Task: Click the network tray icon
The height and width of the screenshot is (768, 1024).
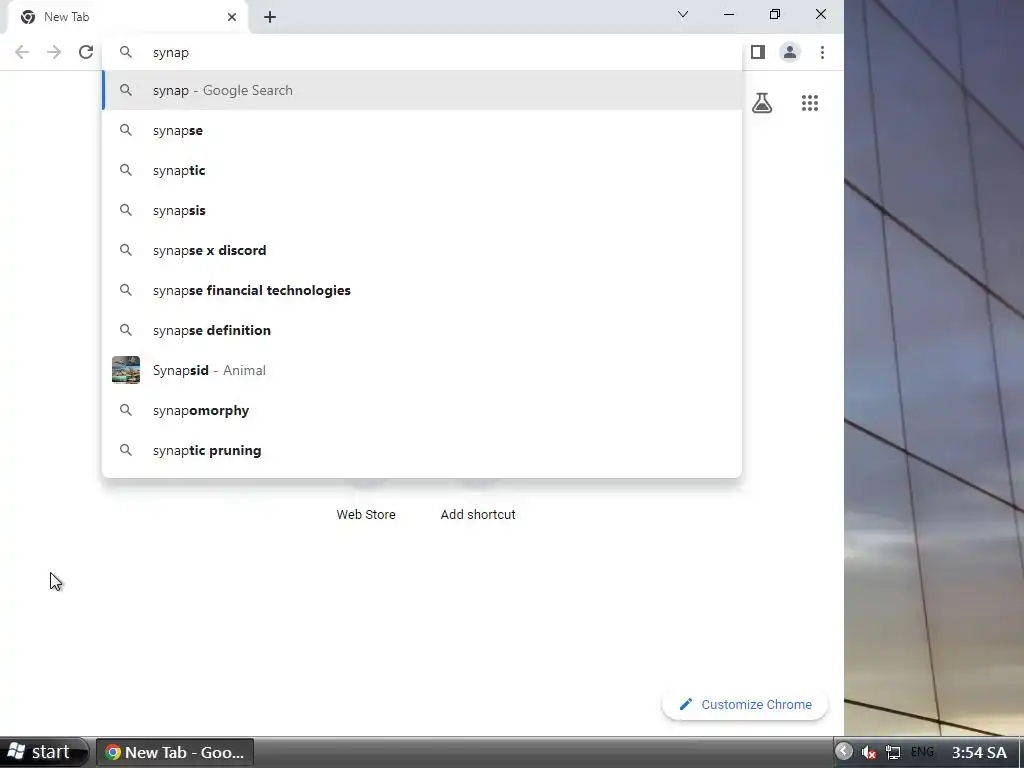Action: (893, 752)
